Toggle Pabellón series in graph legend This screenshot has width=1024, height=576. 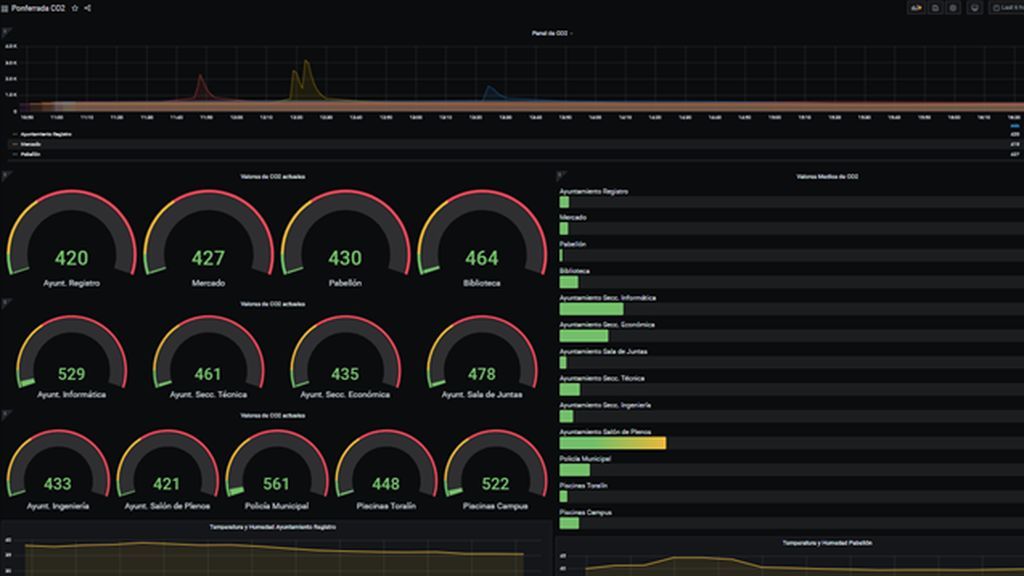pos(30,154)
